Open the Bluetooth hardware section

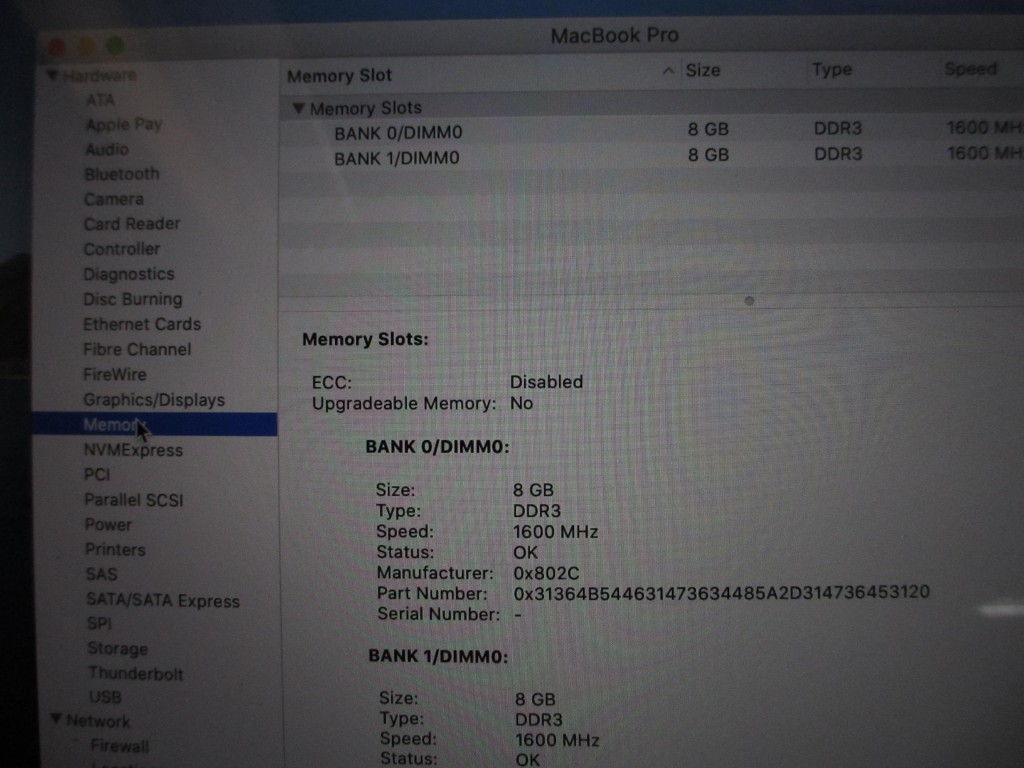pos(121,174)
